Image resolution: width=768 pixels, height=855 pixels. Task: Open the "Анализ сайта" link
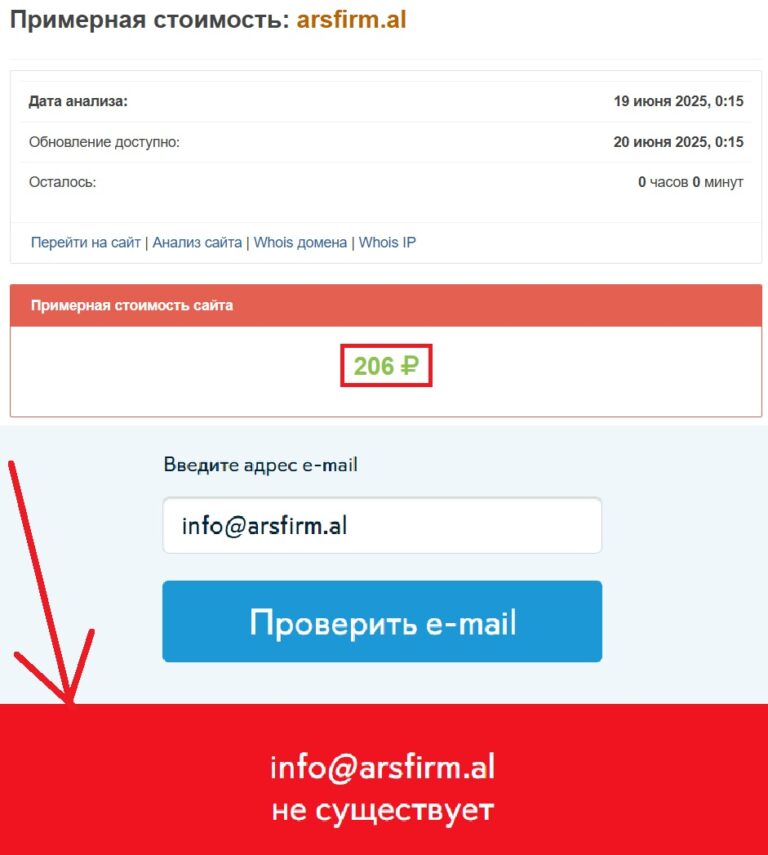(197, 242)
